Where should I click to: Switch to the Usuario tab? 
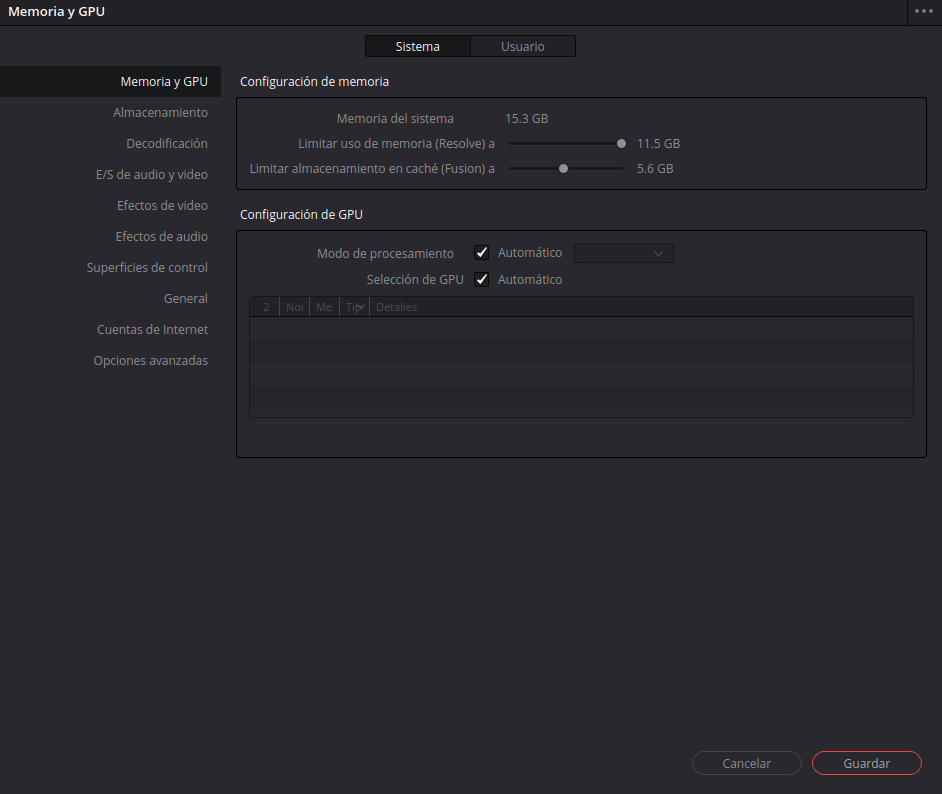pos(523,46)
